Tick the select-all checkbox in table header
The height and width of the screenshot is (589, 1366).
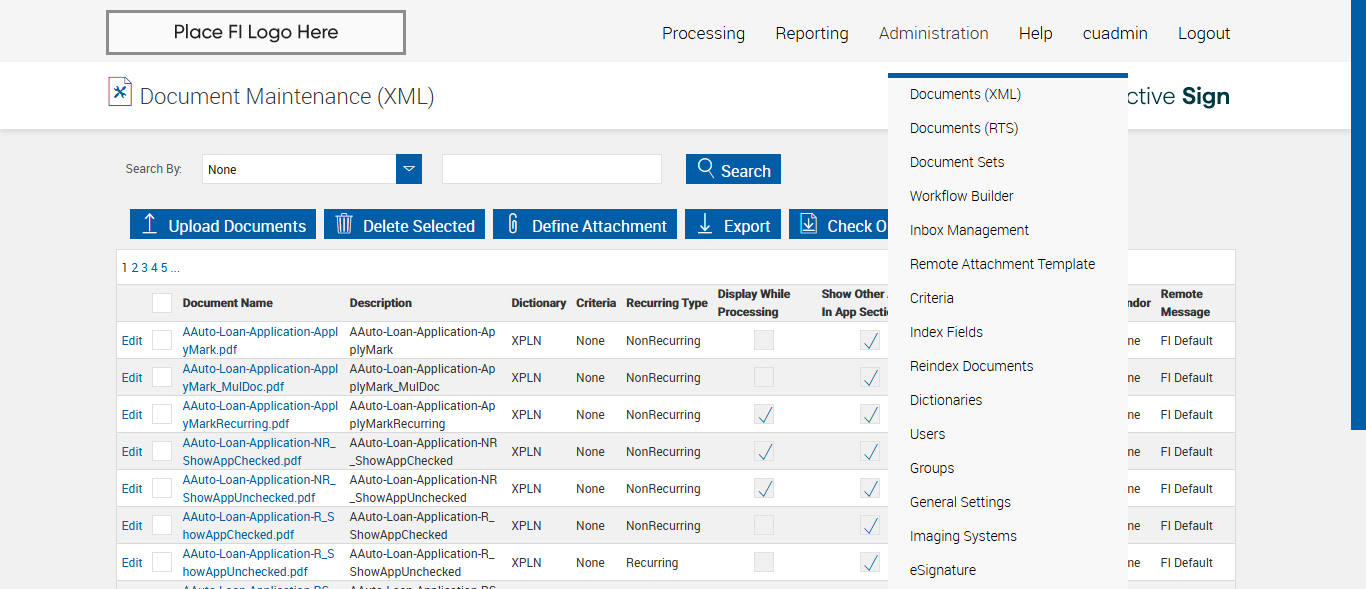pos(162,303)
